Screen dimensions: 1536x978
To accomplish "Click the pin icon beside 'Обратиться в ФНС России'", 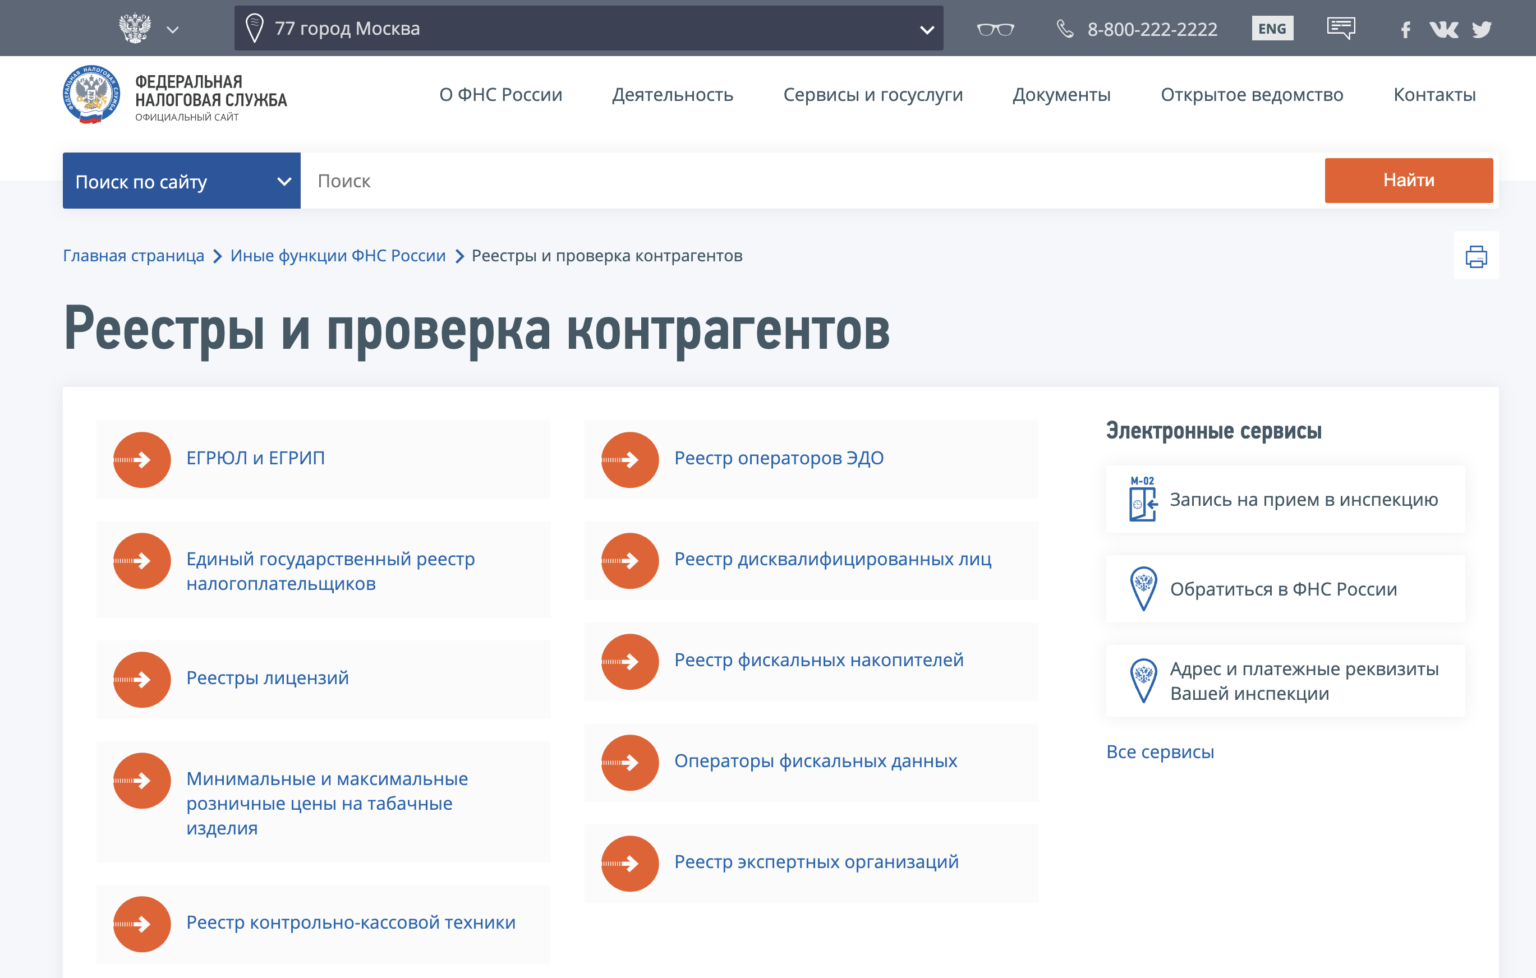I will pos(1143,589).
